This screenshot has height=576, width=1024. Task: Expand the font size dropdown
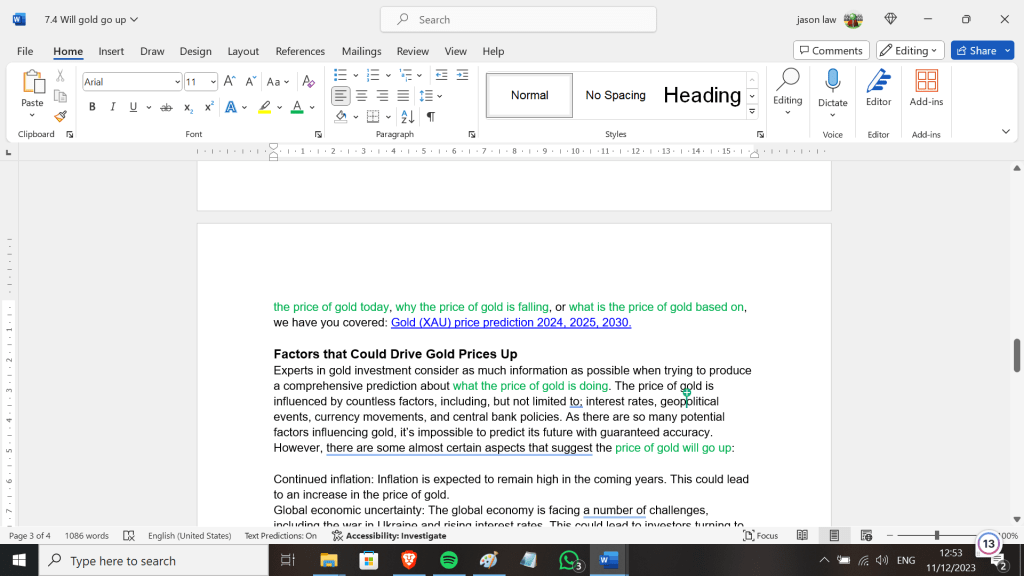pyautogui.click(x=213, y=82)
